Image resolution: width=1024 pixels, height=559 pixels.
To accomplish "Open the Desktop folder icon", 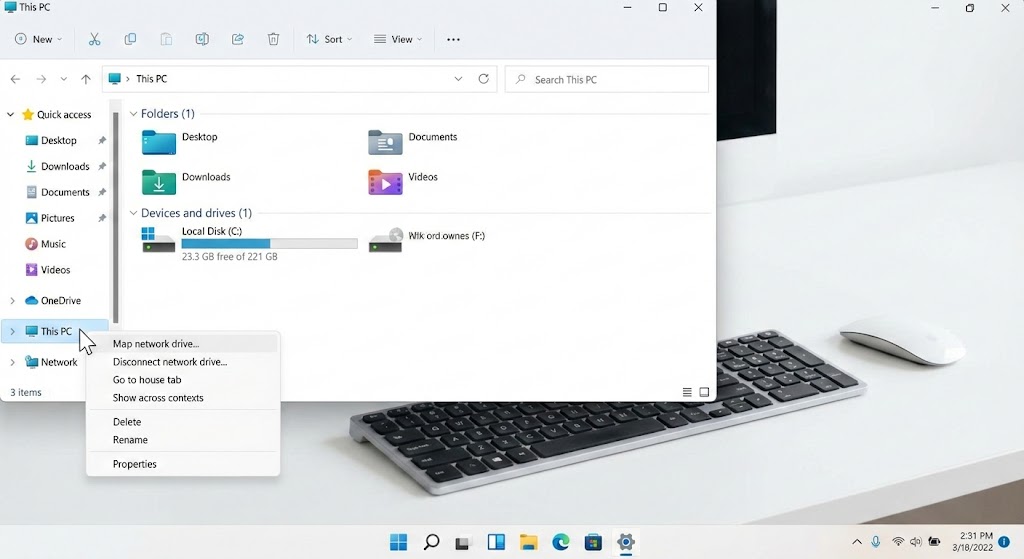I will [159, 142].
